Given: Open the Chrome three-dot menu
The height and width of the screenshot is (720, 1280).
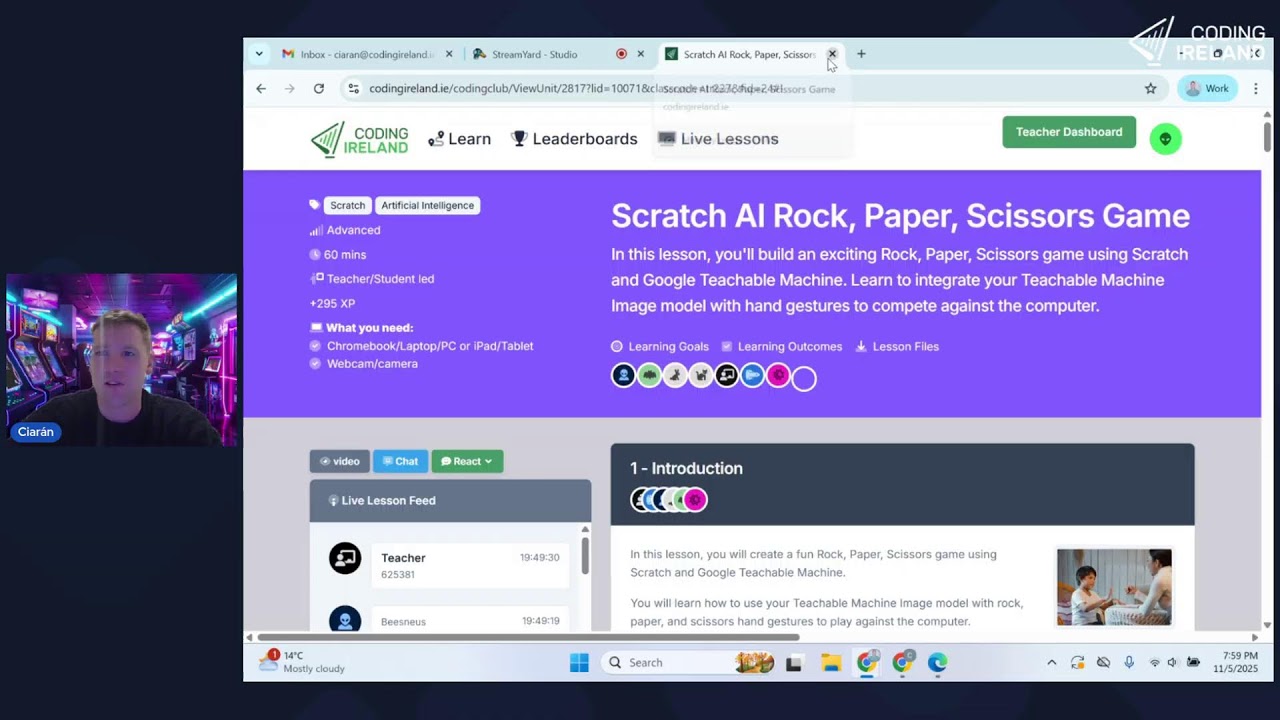Looking at the screenshot, I should point(1256,88).
